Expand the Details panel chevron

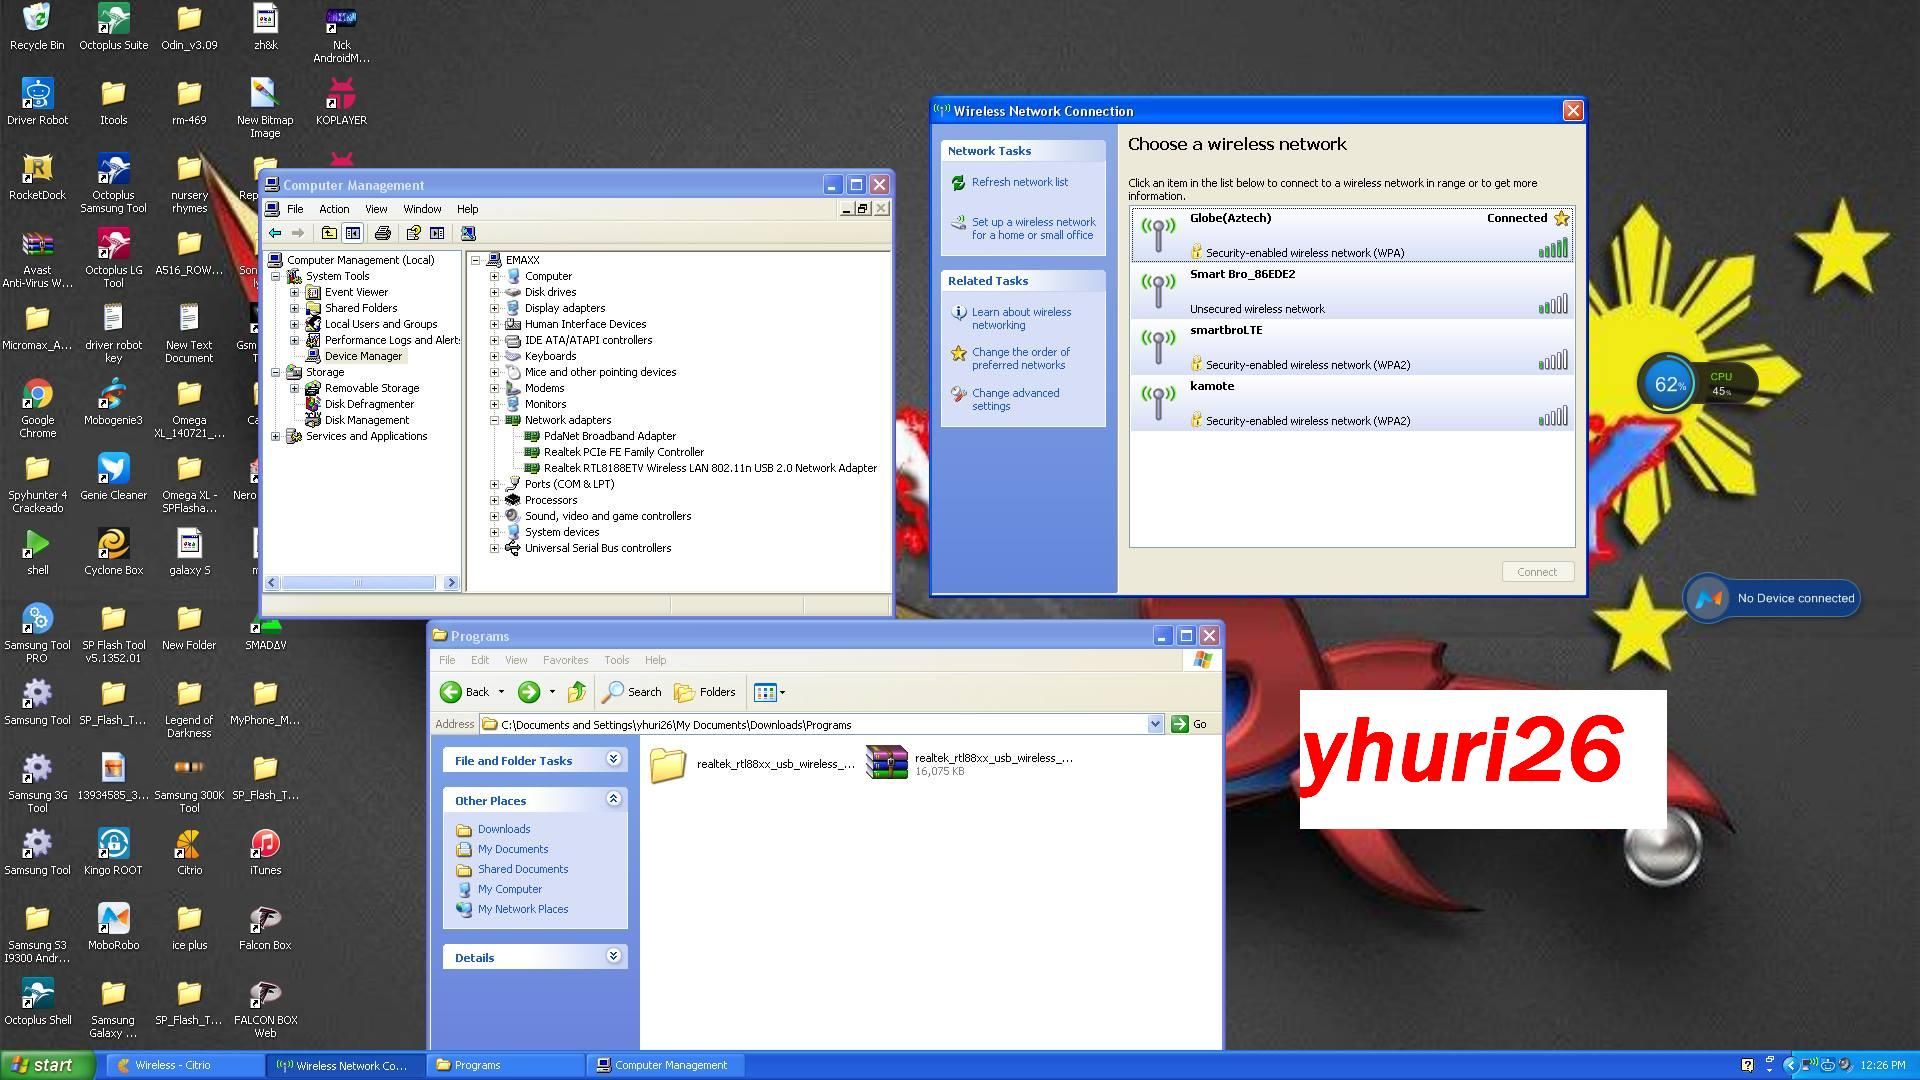[x=614, y=957]
